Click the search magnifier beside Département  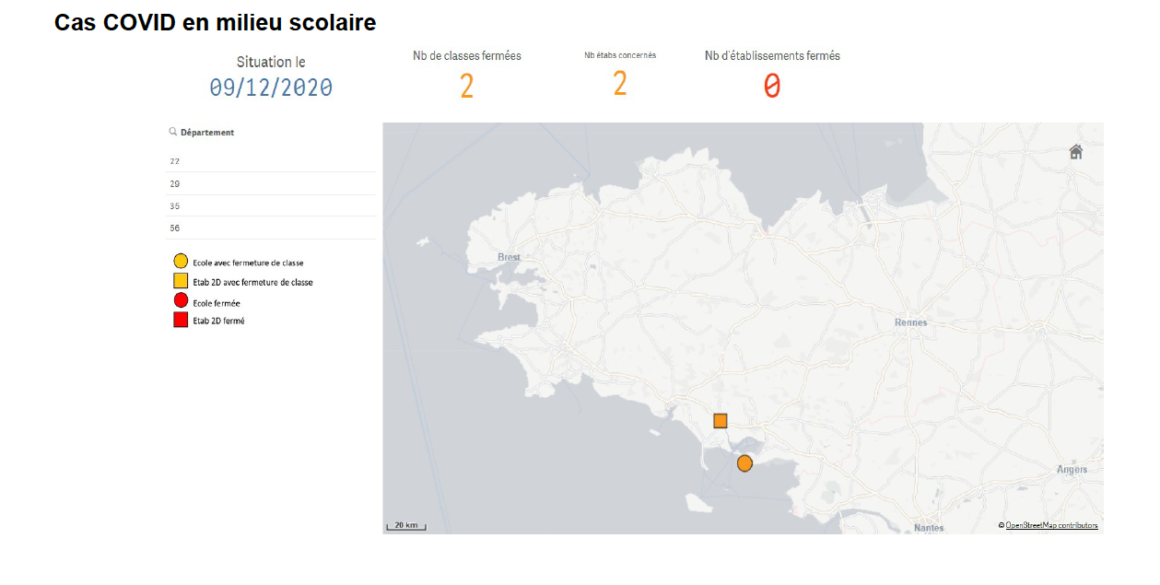[x=173, y=132]
